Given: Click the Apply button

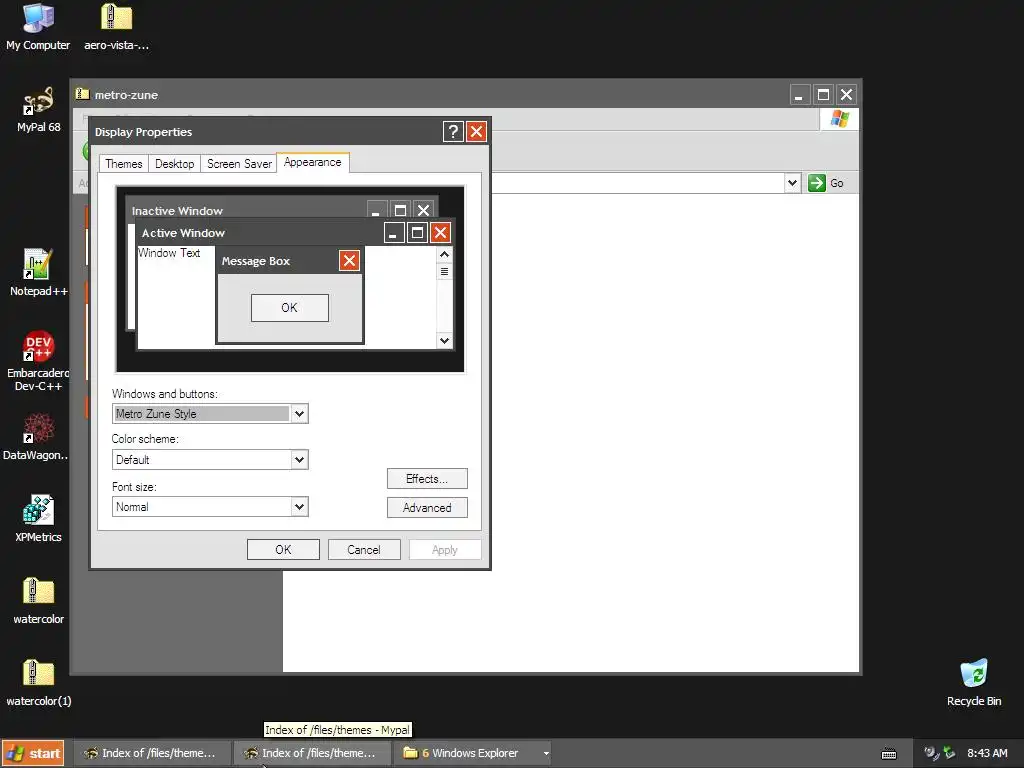Looking at the screenshot, I should click(x=445, y=550).
